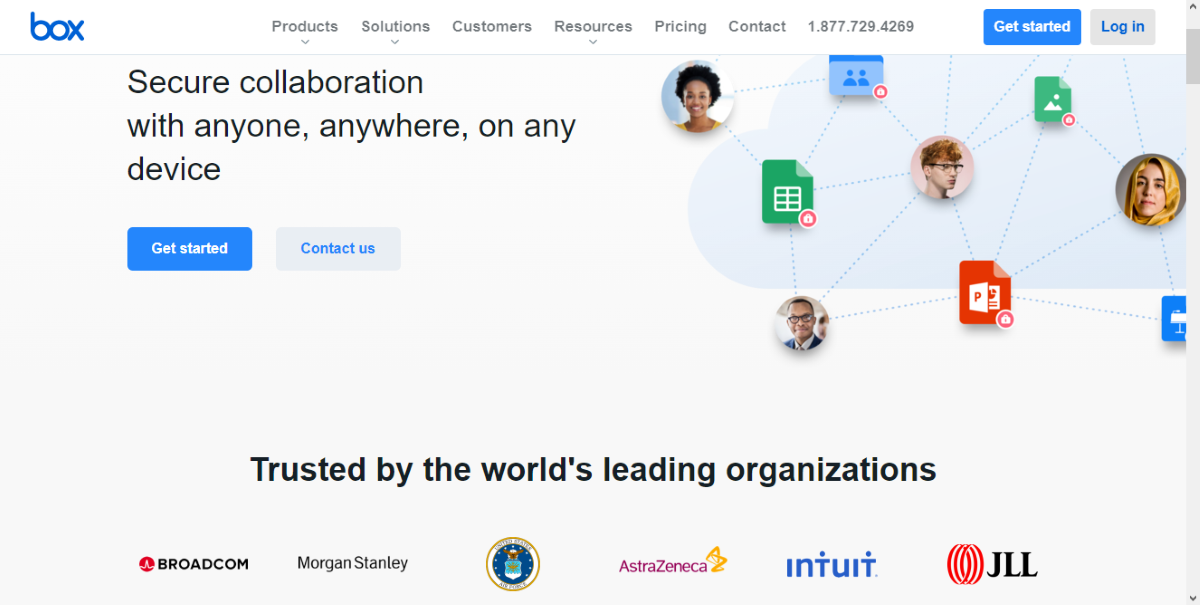The image size is (1200, 605).
Task: Click Get started in the header
Action: point(1032,27)
